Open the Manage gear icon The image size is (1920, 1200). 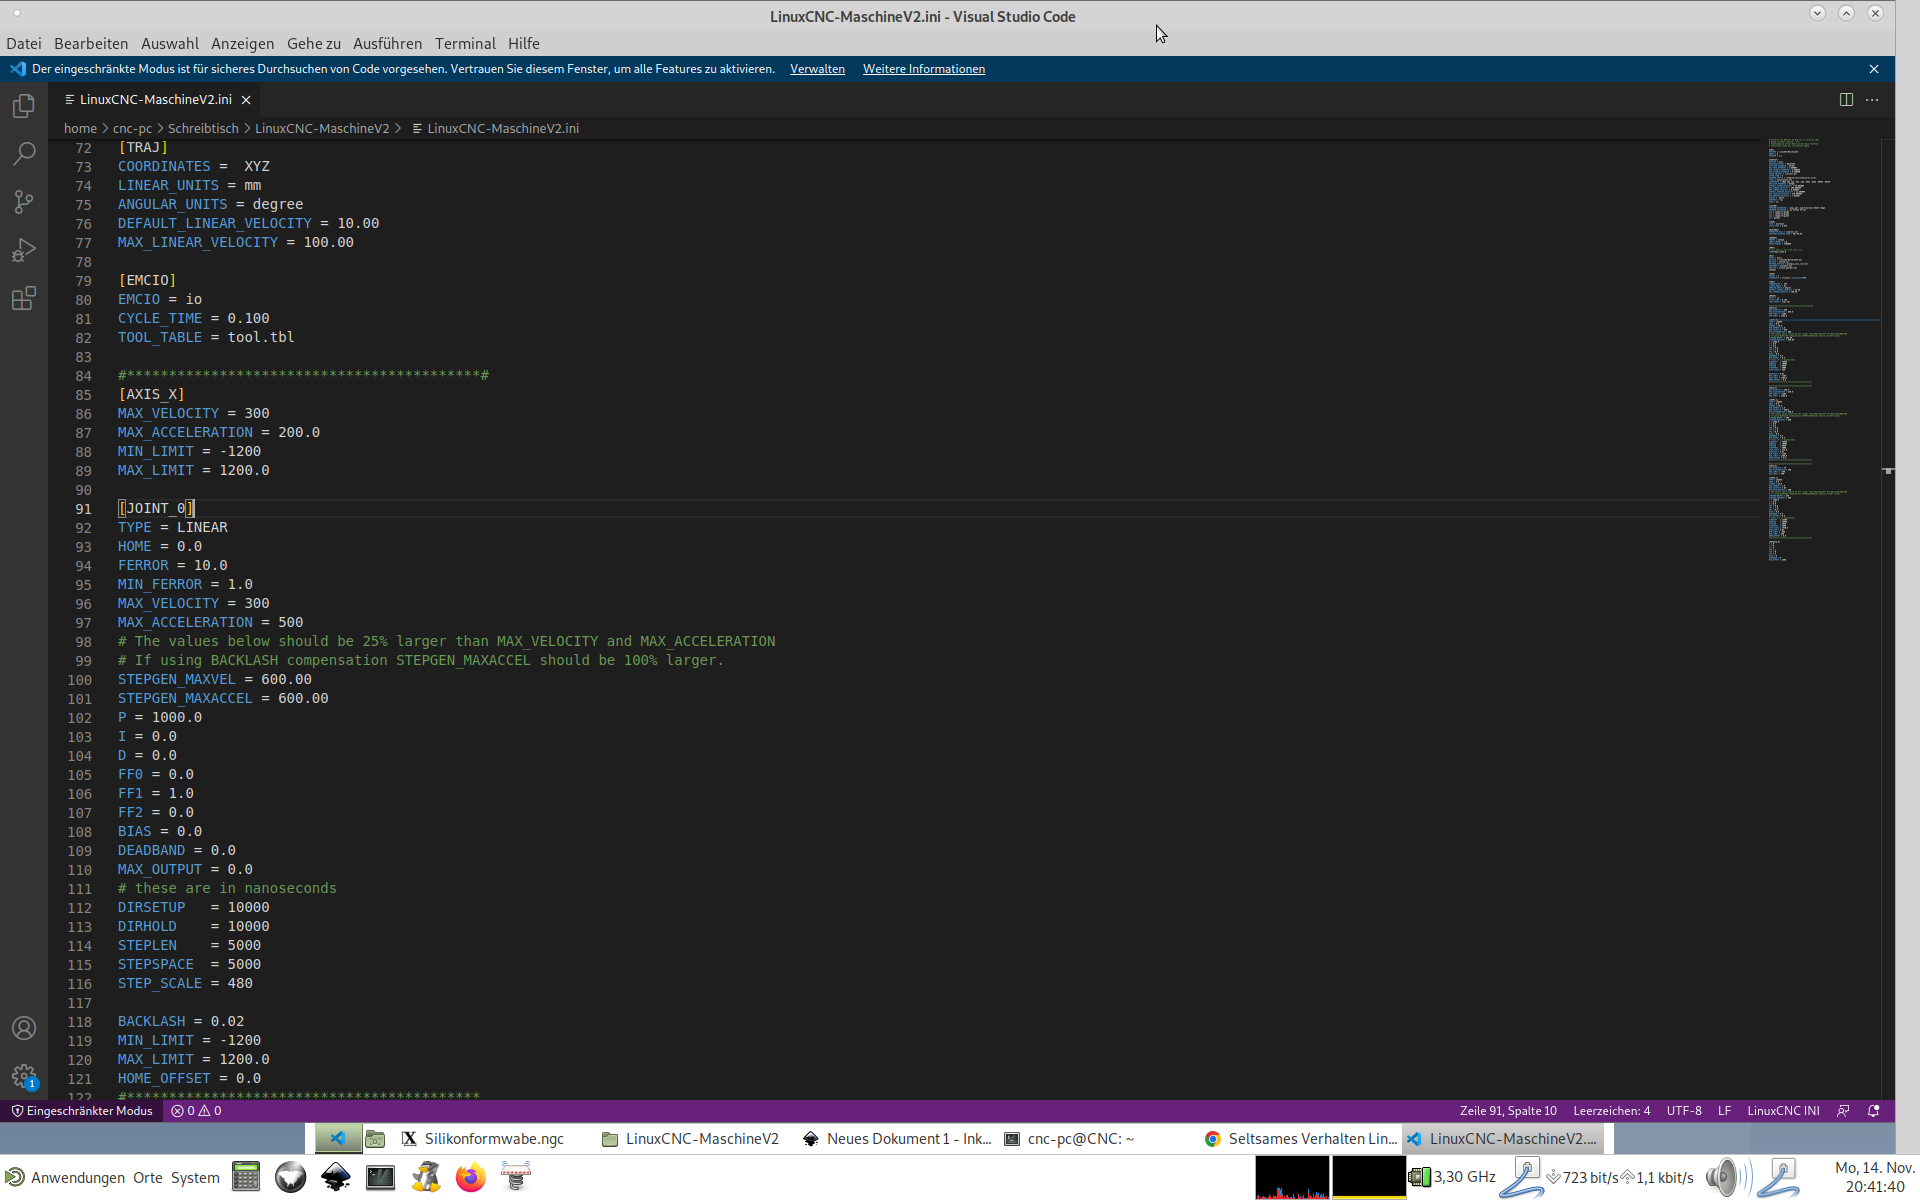pos(24,1076)
